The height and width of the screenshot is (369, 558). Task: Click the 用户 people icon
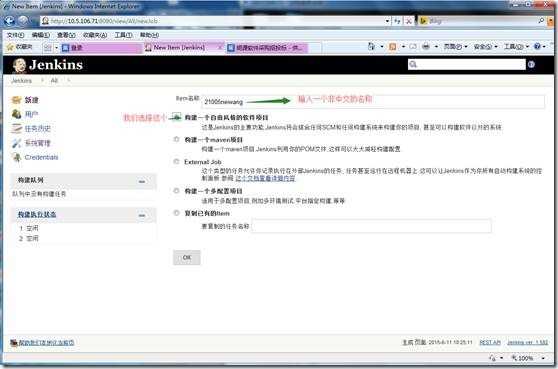coord(16,114)
